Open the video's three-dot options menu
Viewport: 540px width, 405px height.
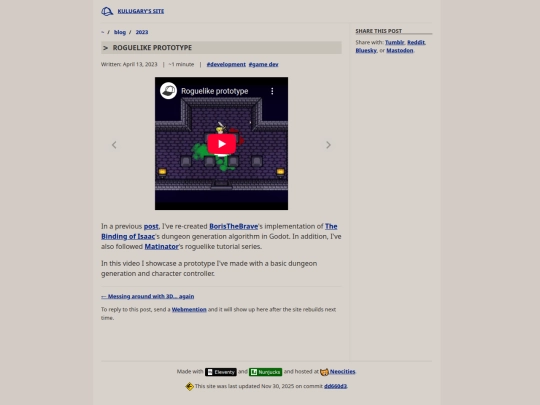tap(272, 91)
